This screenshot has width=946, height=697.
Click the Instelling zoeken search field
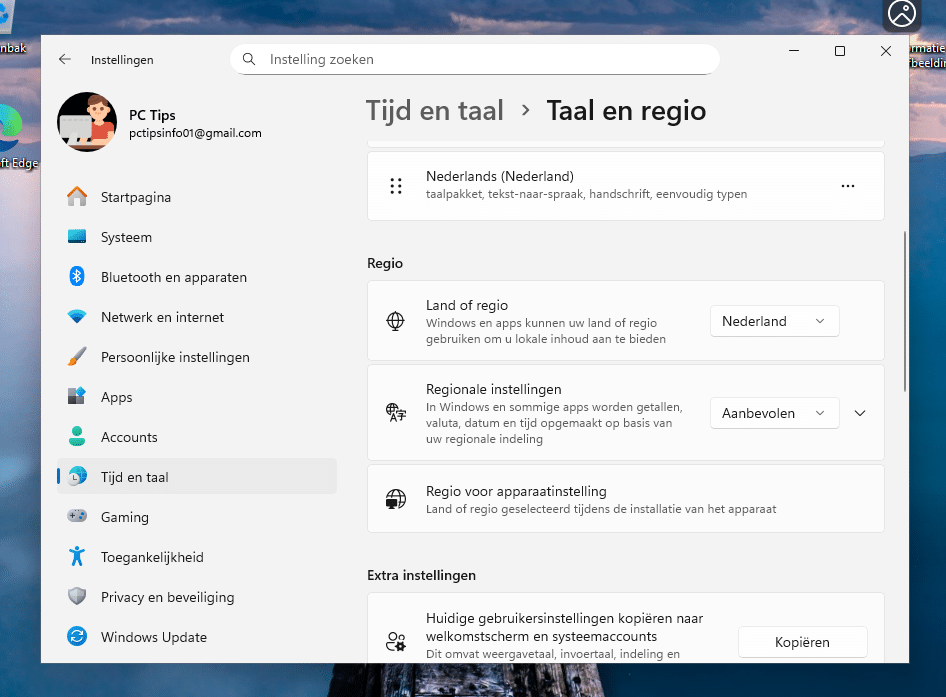tap(474, 59)
